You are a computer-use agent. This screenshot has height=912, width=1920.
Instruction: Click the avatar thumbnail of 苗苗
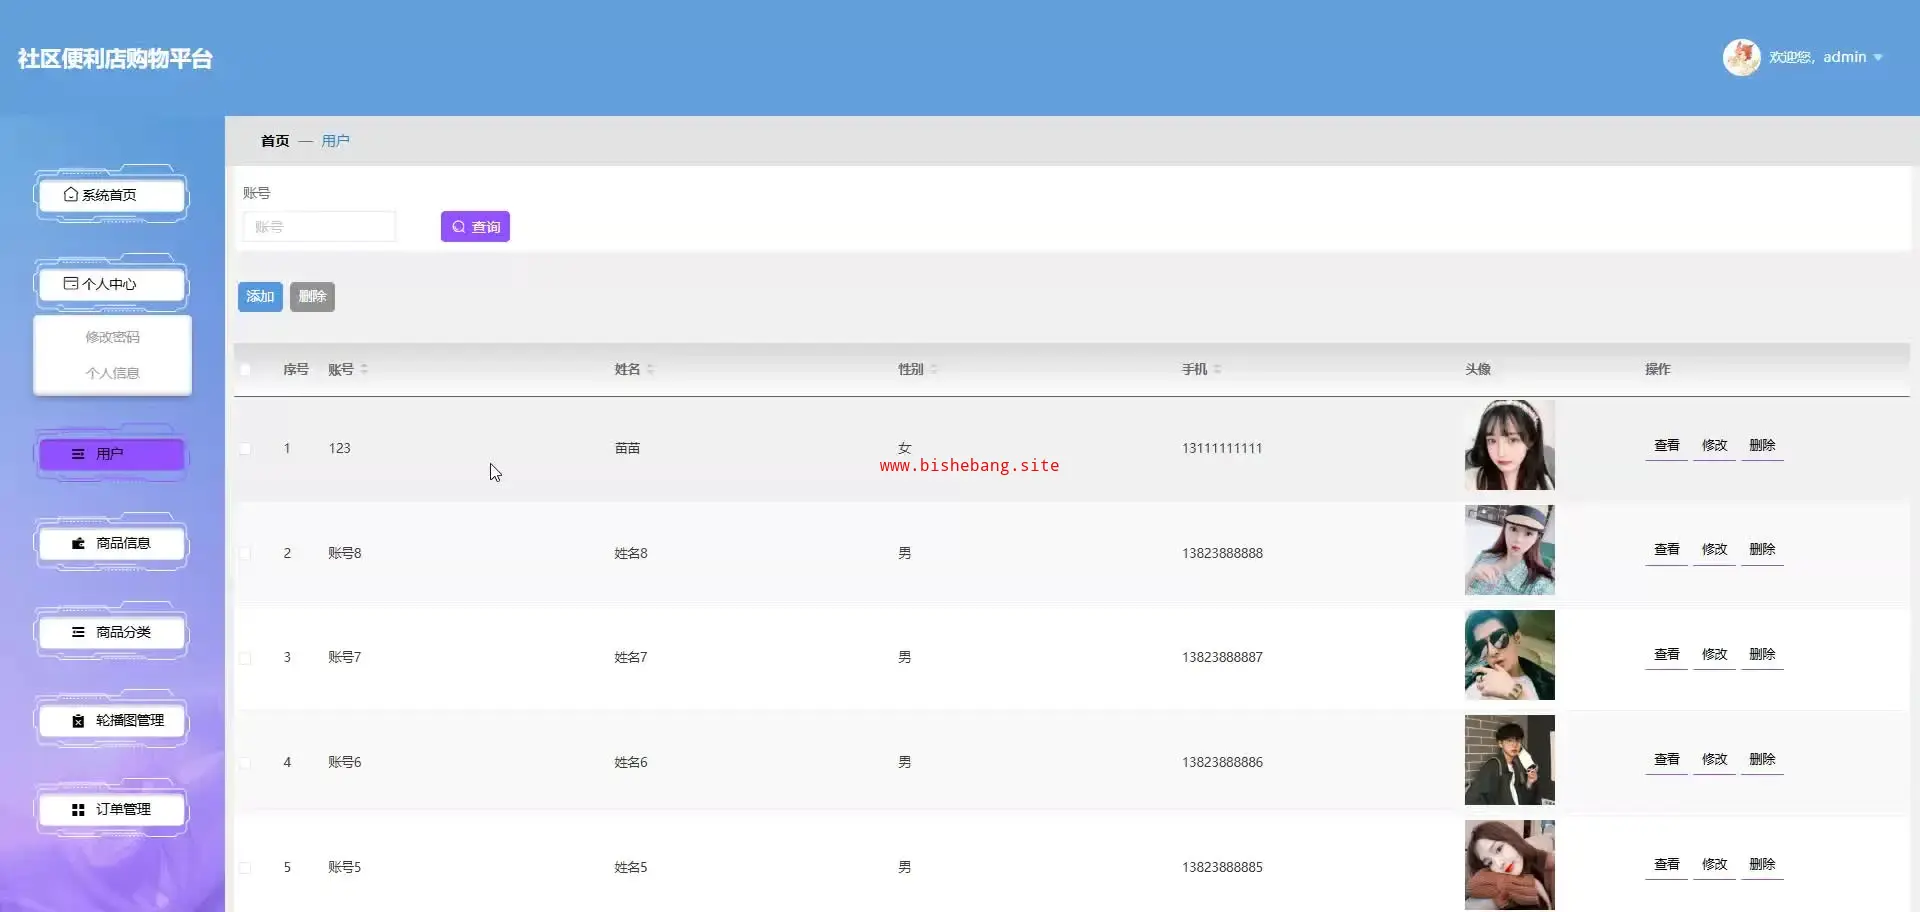click(1509, 445)
